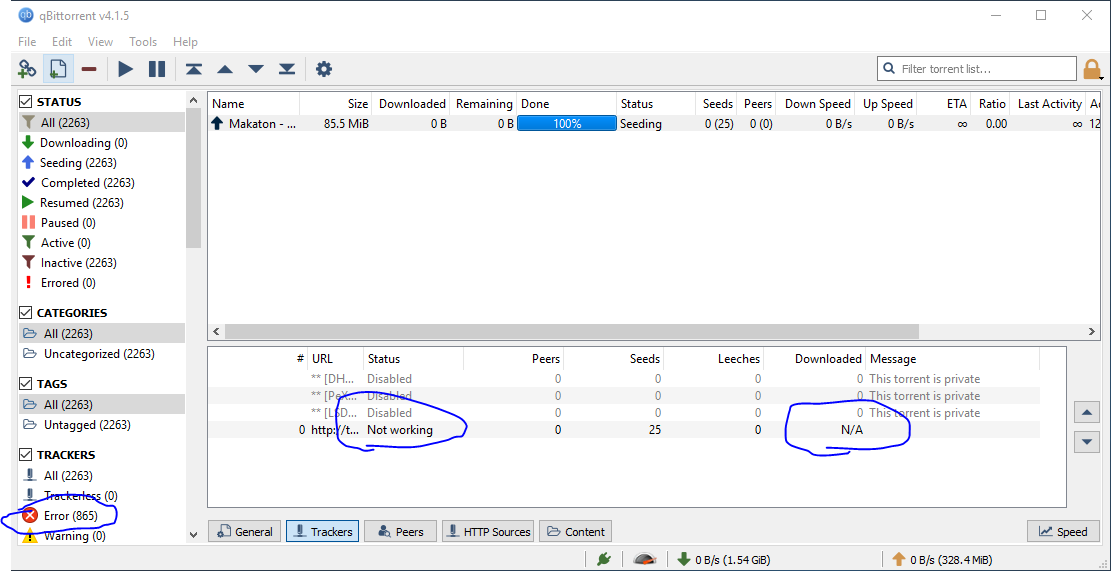The width and height of the screenshot is (1111, 571).
Task: Click the Delete torrent minus icon
Action: [89, 69]
